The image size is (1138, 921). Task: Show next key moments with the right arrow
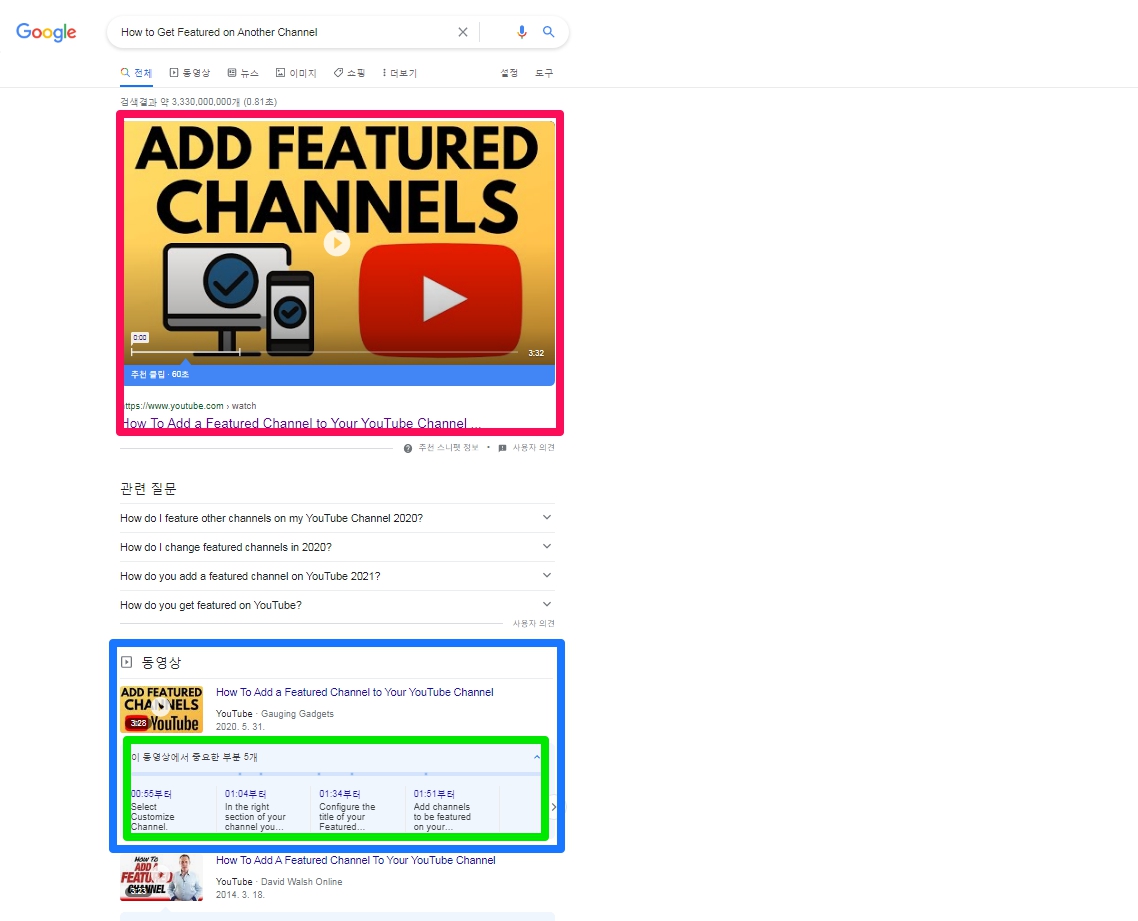[x=554, y=807]
